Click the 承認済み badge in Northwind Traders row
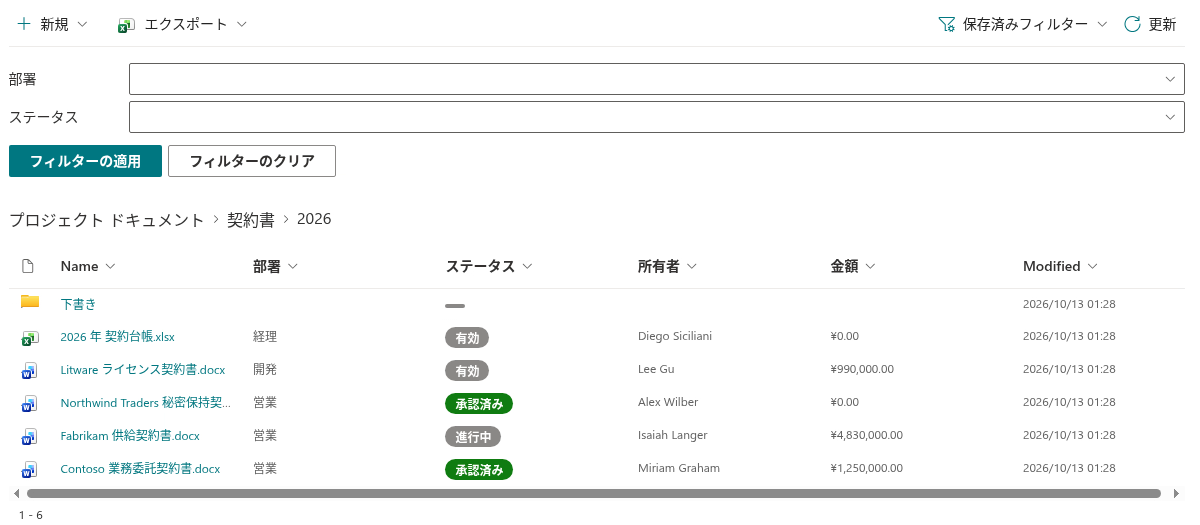The height and width of the screenshot is (525, 1200). pyautogui.click(x=479, y=404)
